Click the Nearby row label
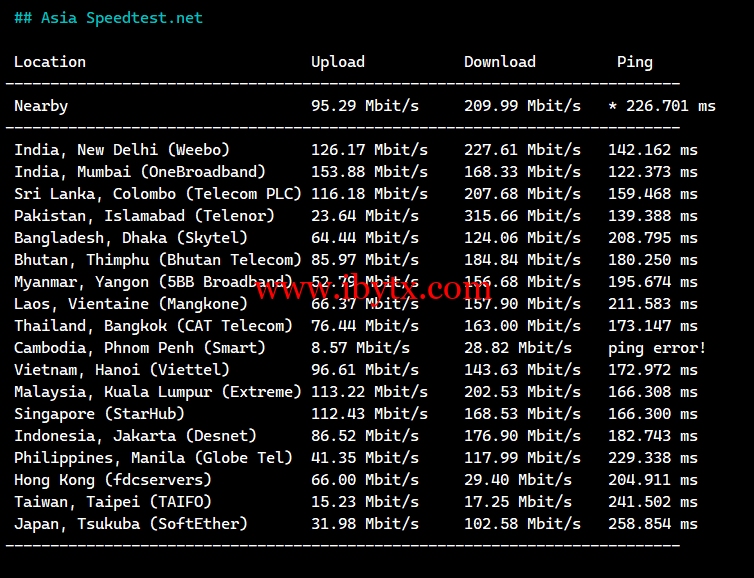Viewport: 754px width, 578px height. pos(41,106)
